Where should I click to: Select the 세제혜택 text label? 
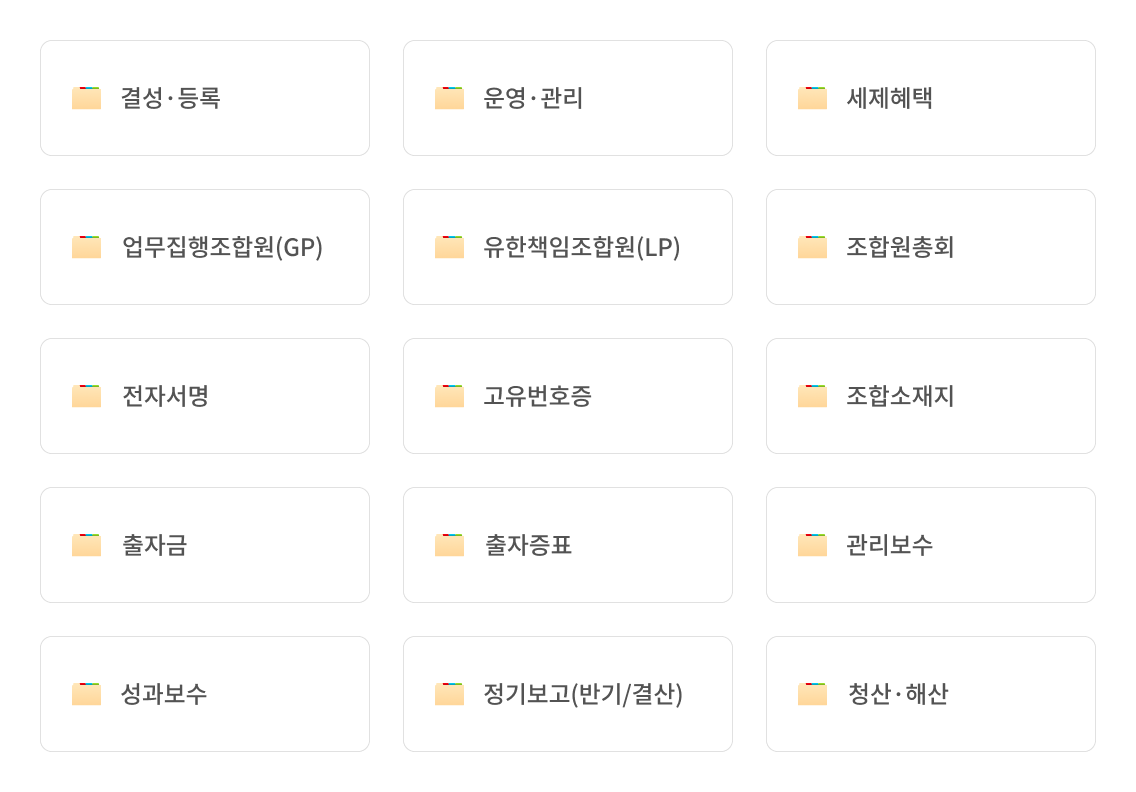[x=889, y=98]
